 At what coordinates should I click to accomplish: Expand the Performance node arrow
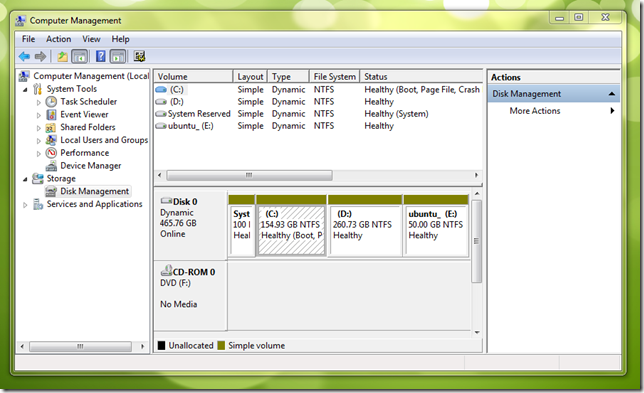click(39, 154)
